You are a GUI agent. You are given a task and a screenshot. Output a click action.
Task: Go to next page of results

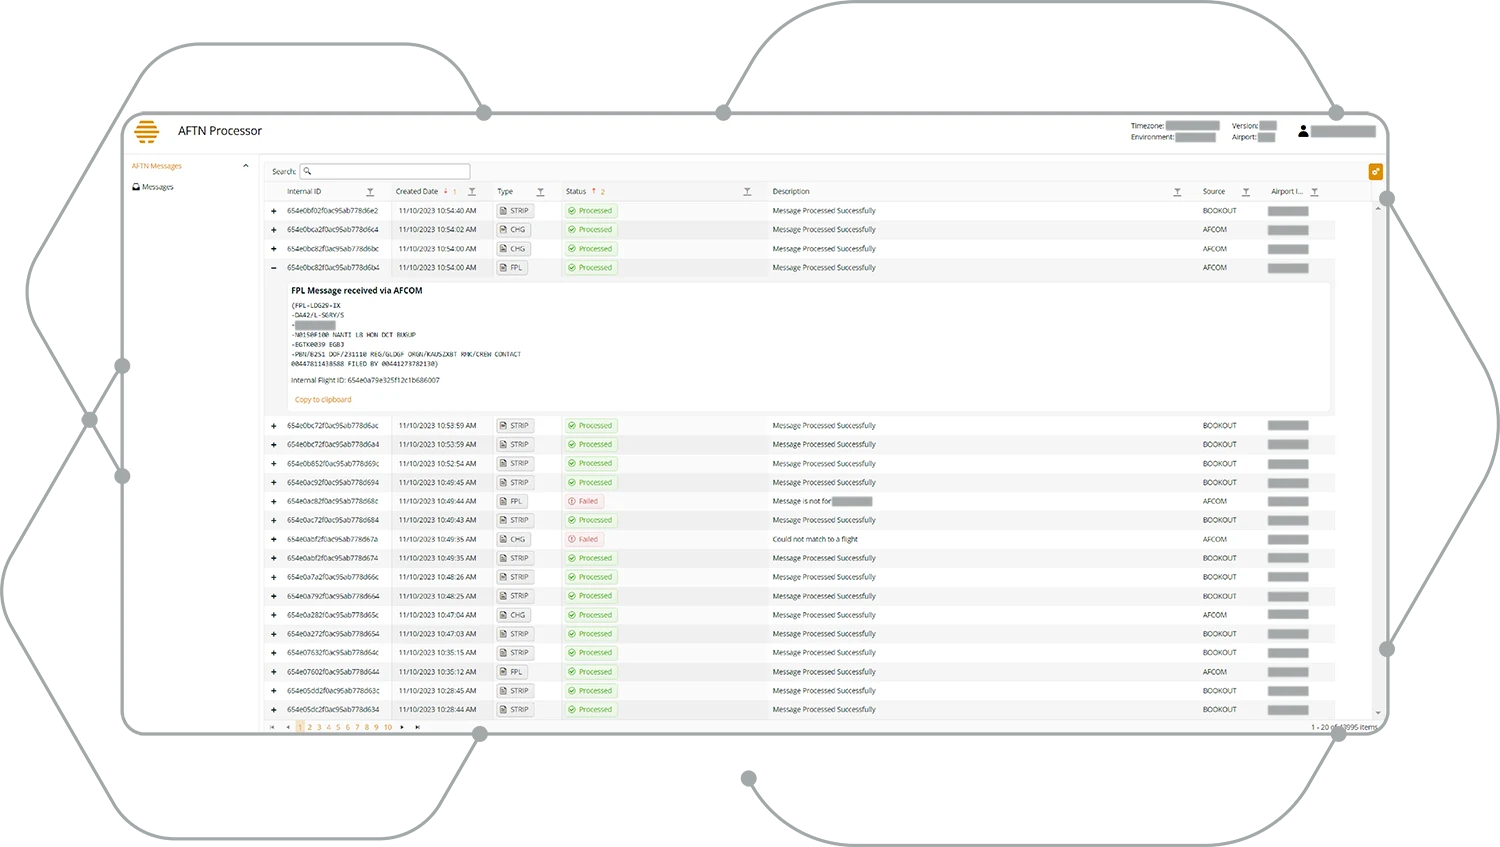(402, 727)
